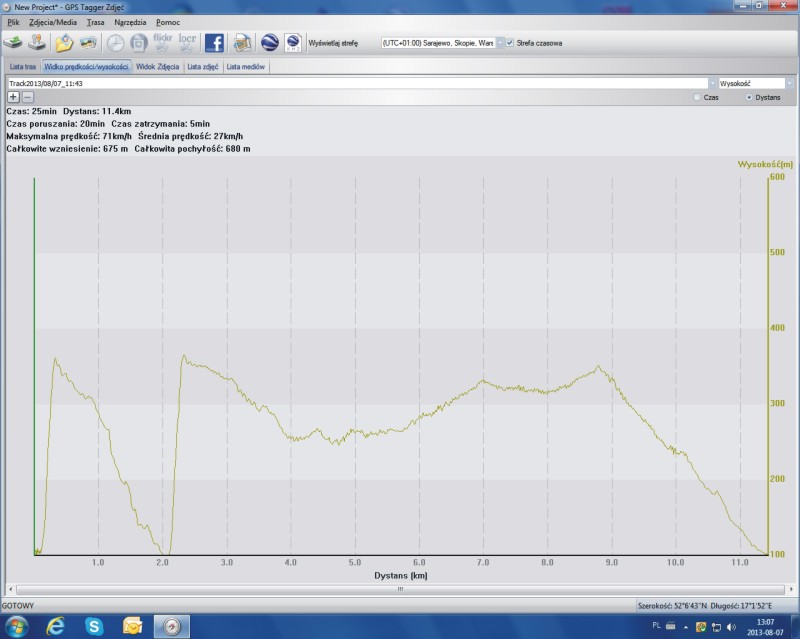Click the photo report export toolbar icon
The image size is (800, 639).
click(x=242, y=43)
